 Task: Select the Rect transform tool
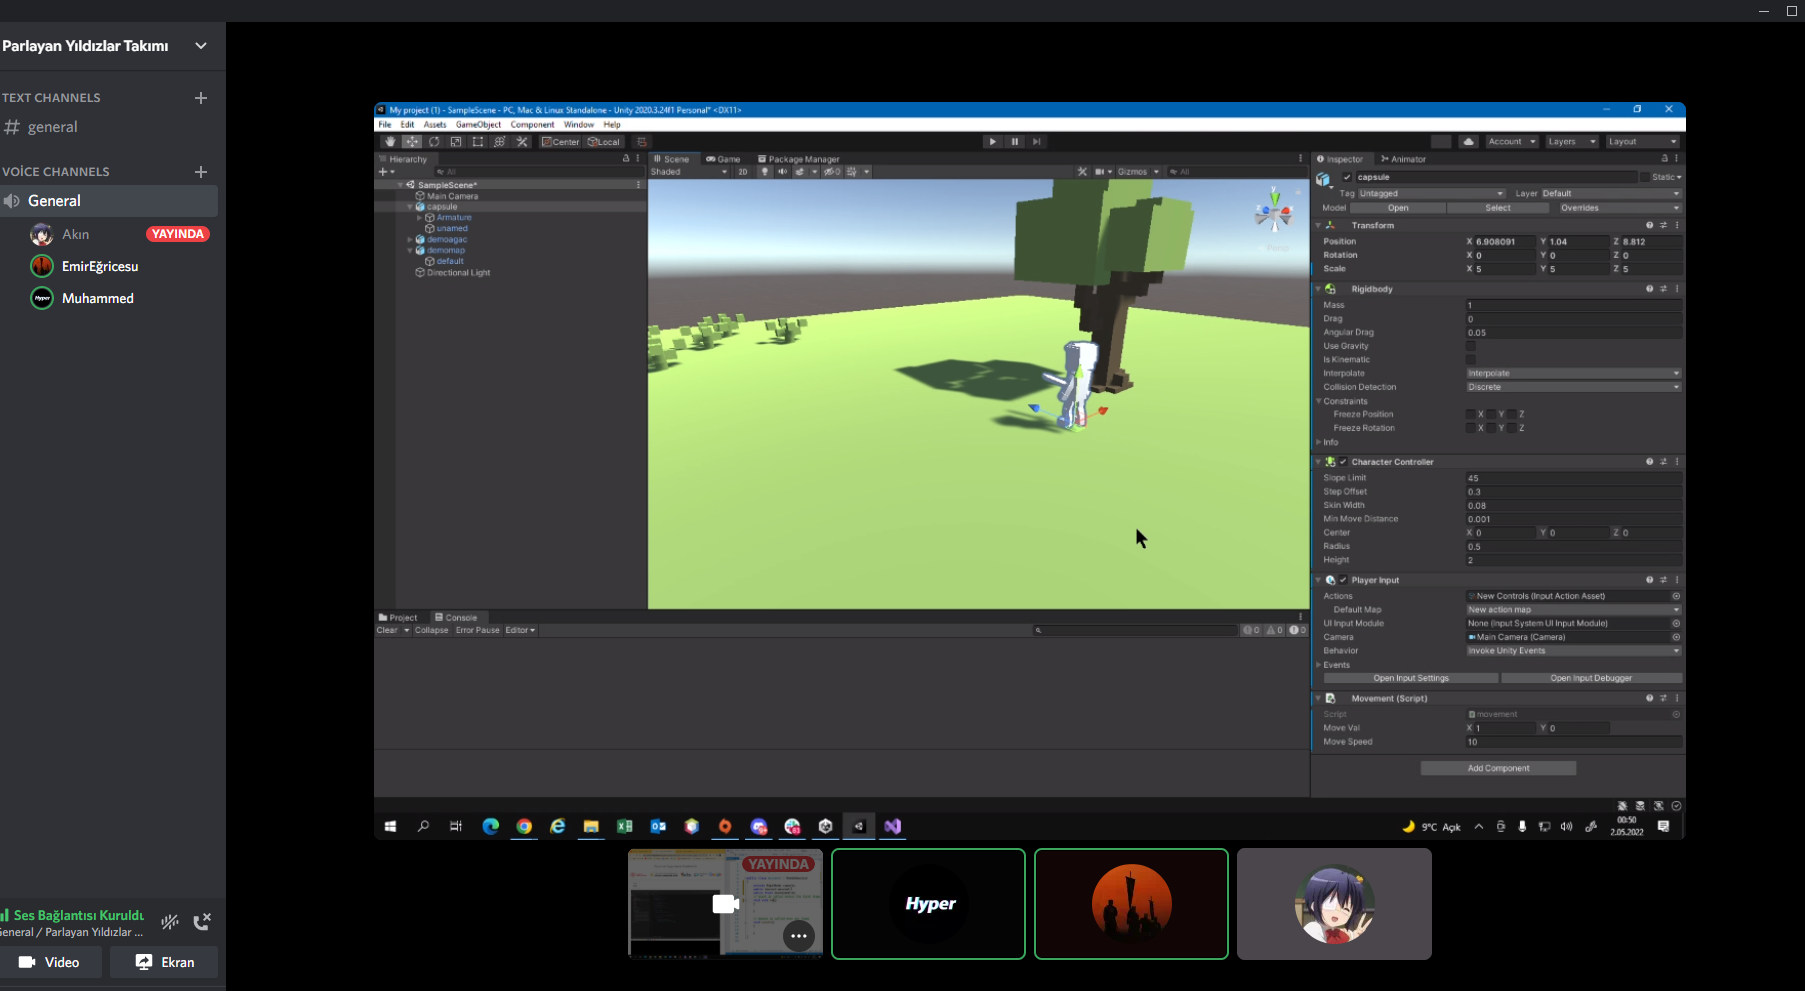477,141
